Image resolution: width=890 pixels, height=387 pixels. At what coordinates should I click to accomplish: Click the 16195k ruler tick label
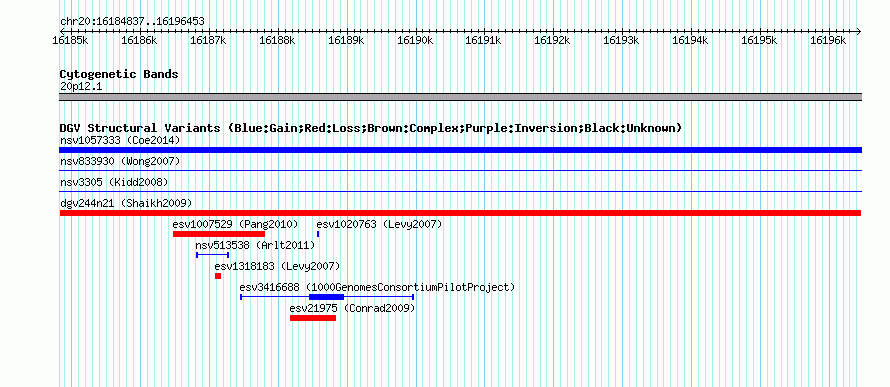(x=759, y=40)
